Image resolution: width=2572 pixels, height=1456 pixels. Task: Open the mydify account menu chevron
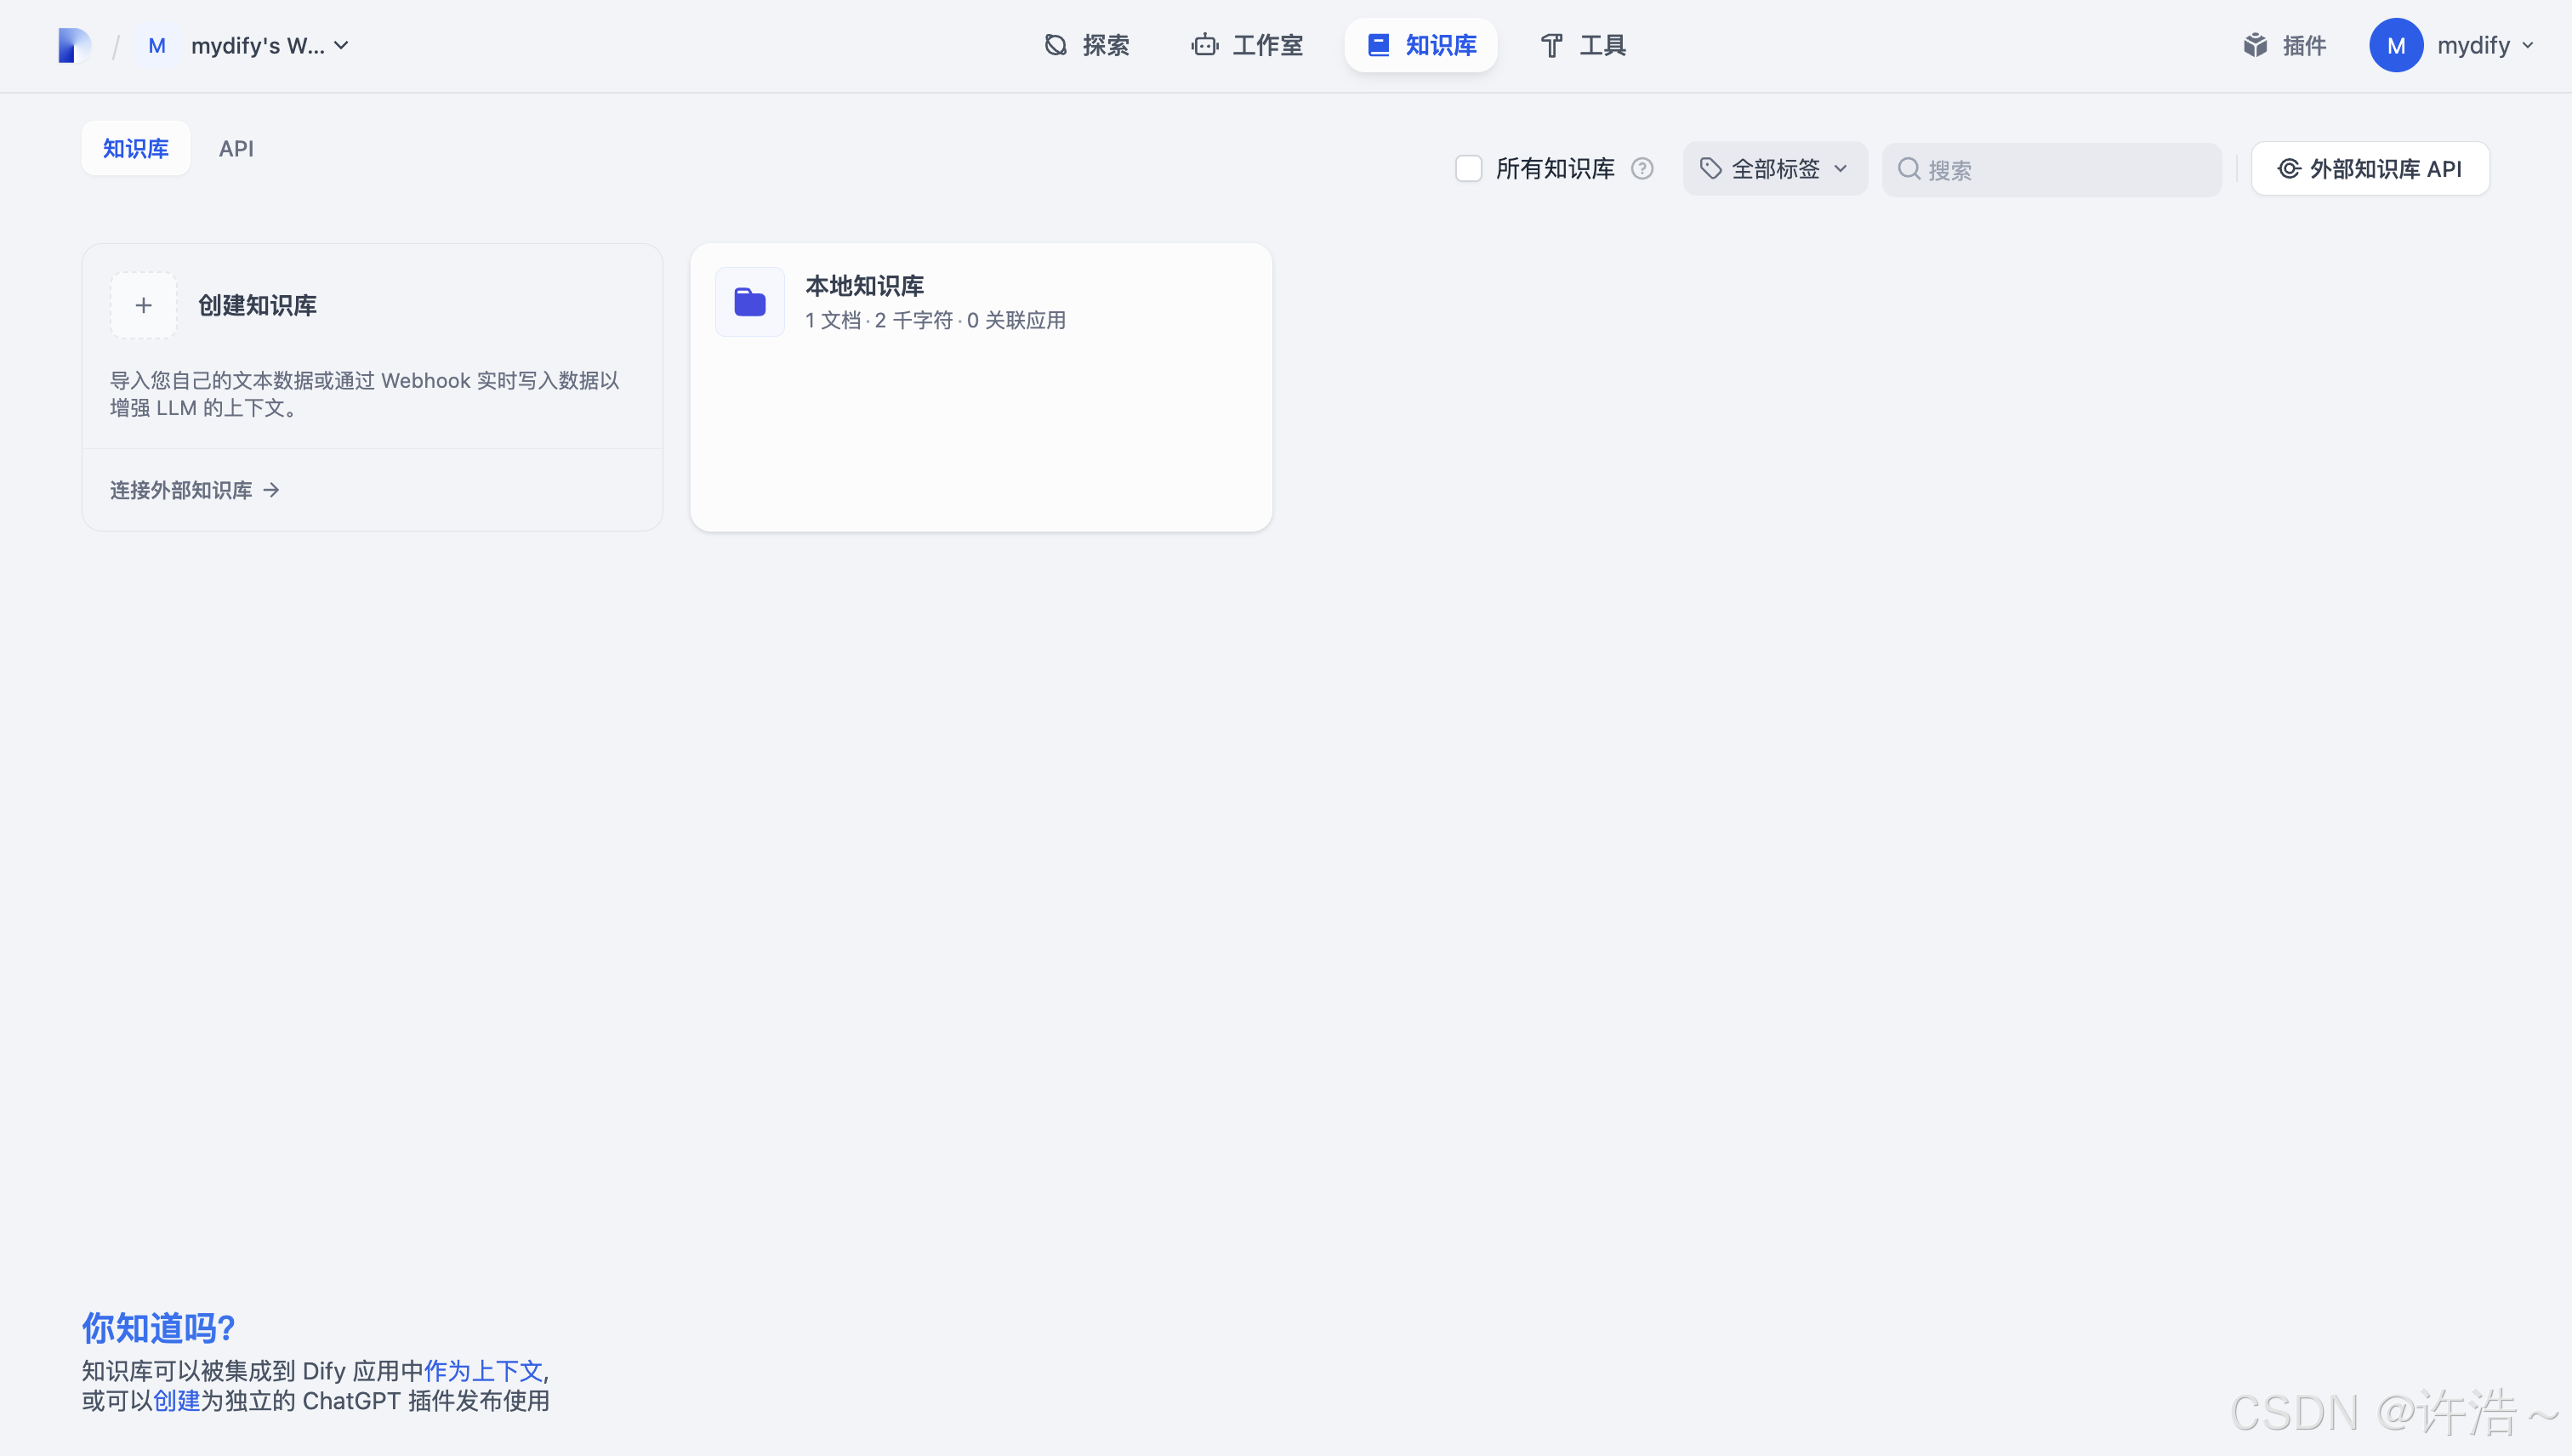click(x=2528, y=46)
